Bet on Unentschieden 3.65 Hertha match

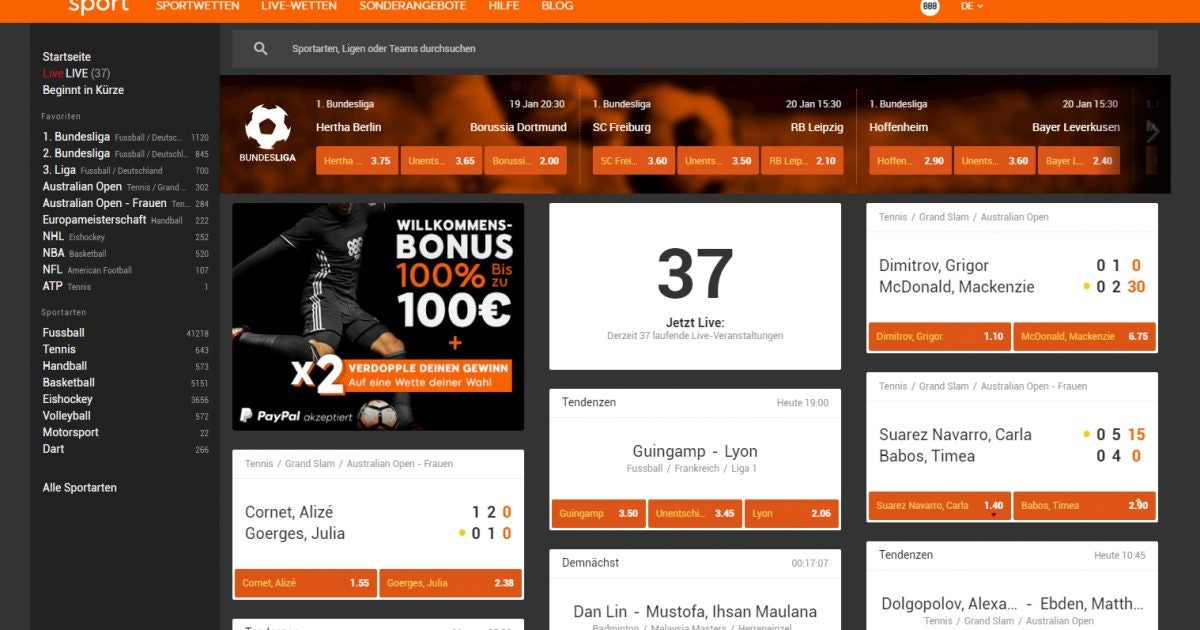point(441,161)
